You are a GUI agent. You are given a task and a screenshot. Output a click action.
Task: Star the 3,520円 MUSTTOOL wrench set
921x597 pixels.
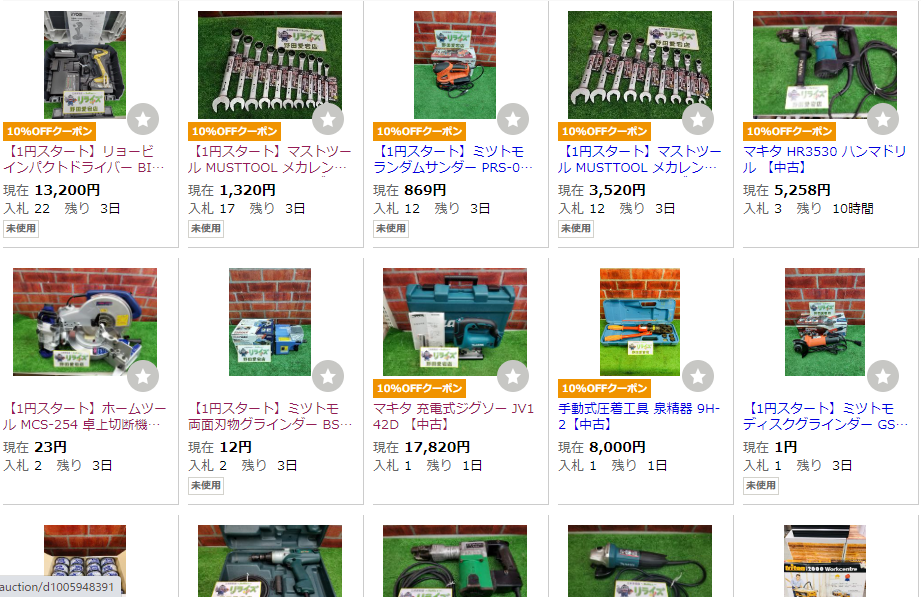tap(698, 119)
